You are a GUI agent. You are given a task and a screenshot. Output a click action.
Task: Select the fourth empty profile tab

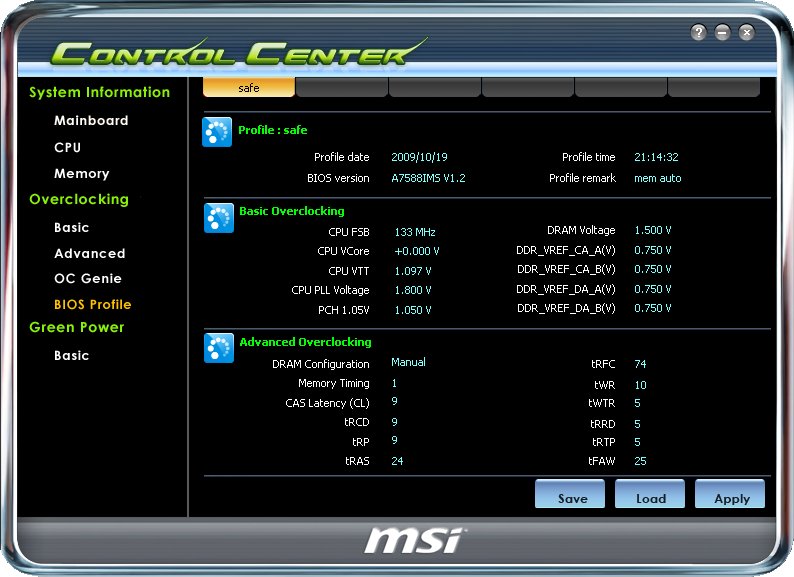pos(528,87)
